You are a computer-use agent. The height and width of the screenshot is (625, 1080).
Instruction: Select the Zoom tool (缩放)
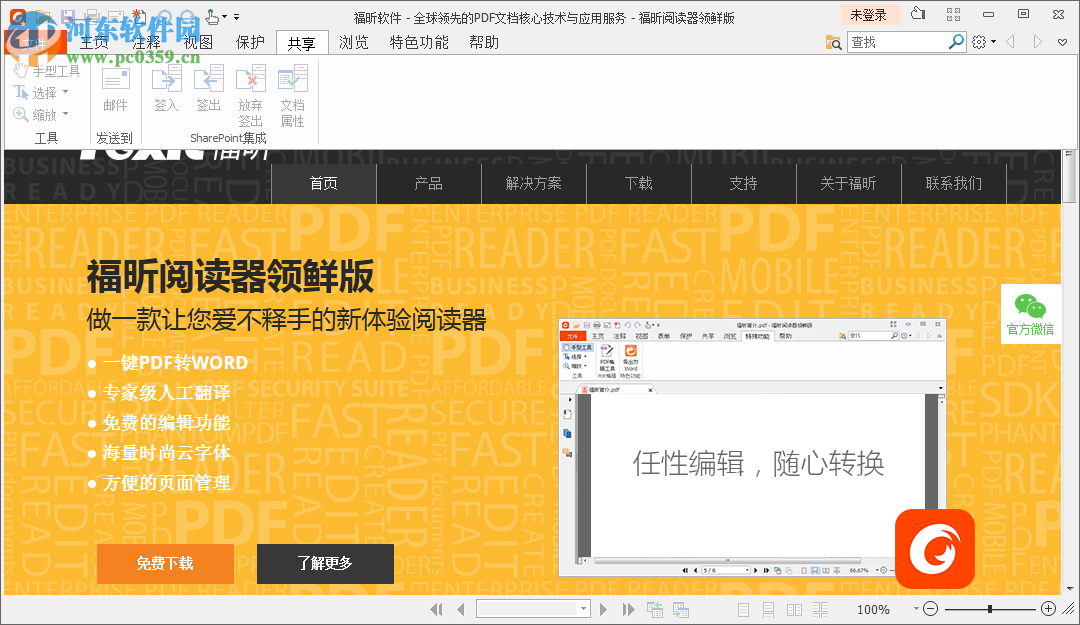point(40,113)
